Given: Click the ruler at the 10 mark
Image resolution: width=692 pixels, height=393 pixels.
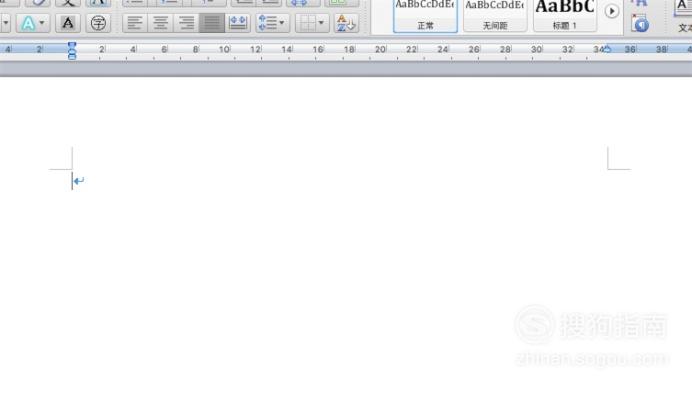Looking at the screenshot, I should pyautogui.click(x=224, y=49).
